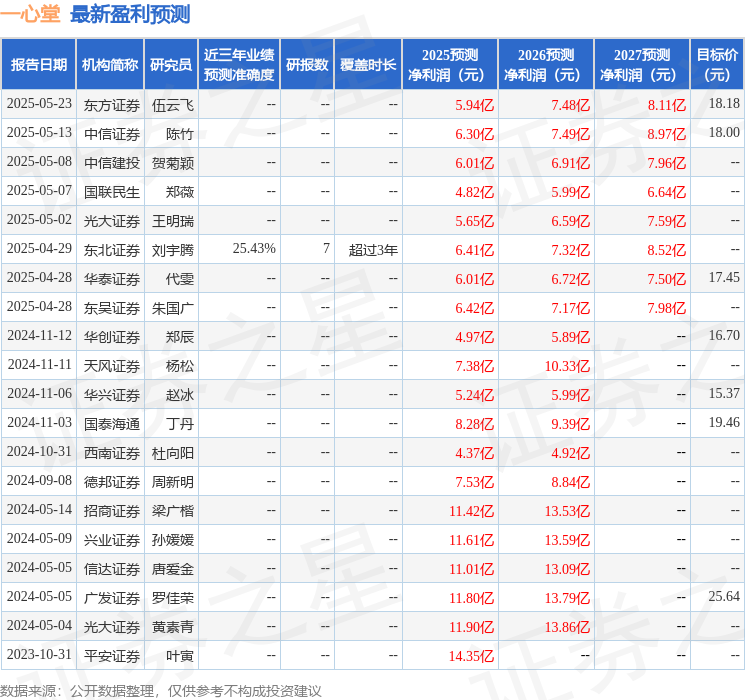The image size is (745, 700).
Task: Click accuracy value 25.43%
Action: tap(254, 249)
